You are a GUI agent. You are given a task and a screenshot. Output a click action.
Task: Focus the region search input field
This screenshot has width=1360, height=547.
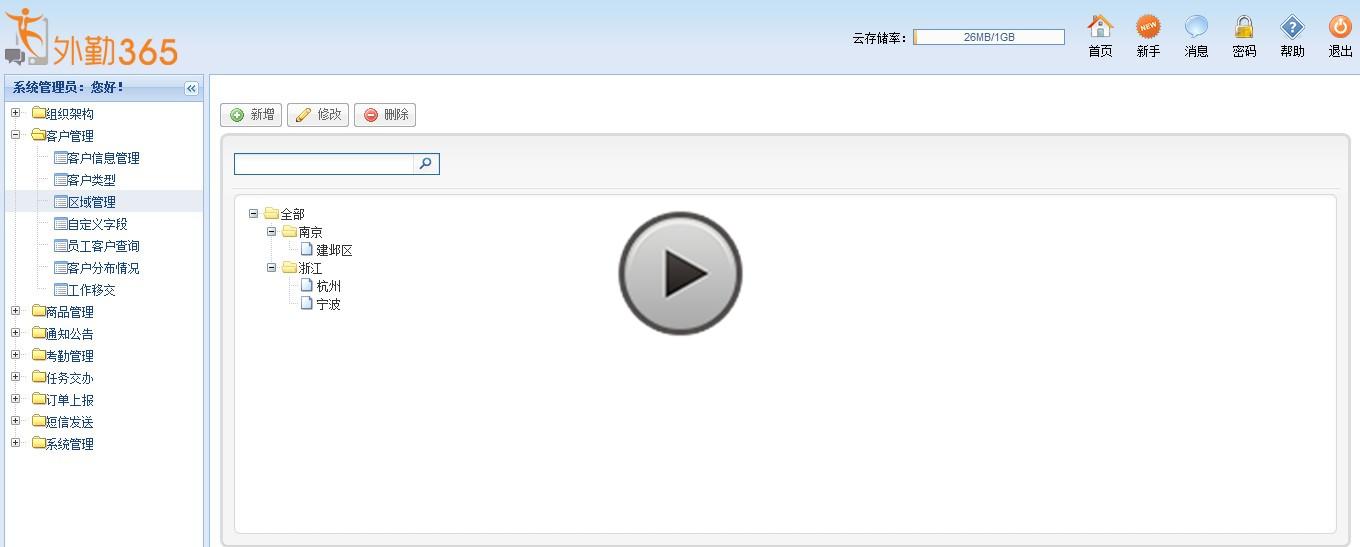pos(323,164)
